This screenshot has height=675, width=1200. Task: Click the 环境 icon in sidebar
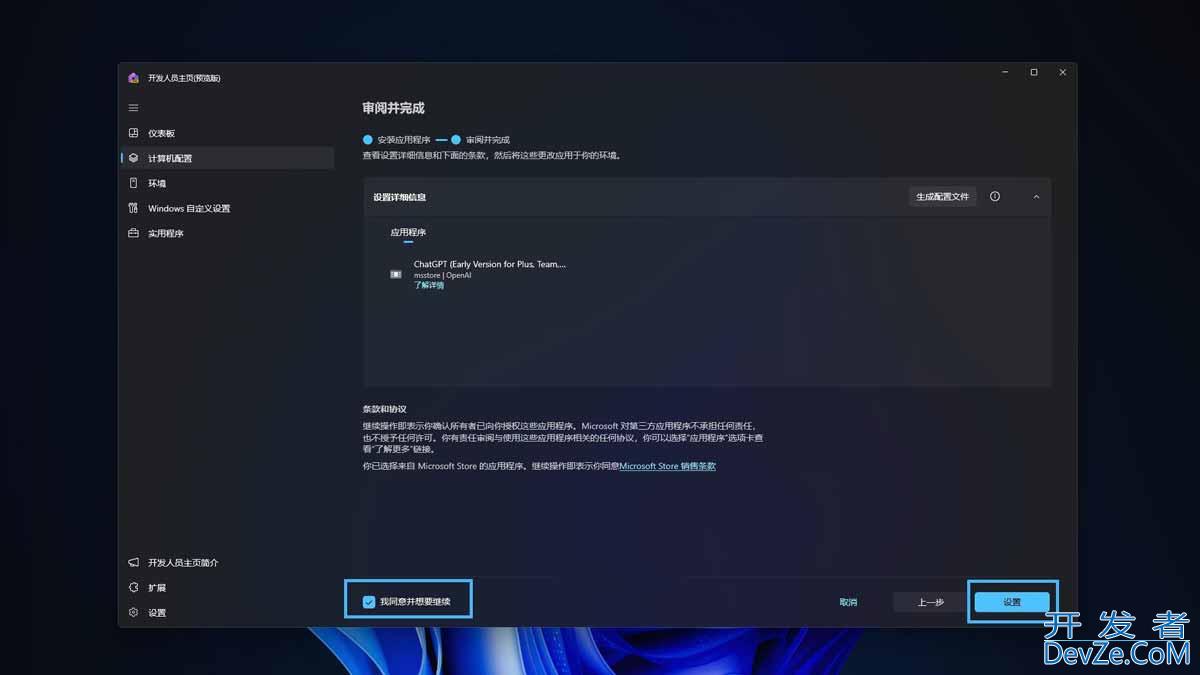133,183
